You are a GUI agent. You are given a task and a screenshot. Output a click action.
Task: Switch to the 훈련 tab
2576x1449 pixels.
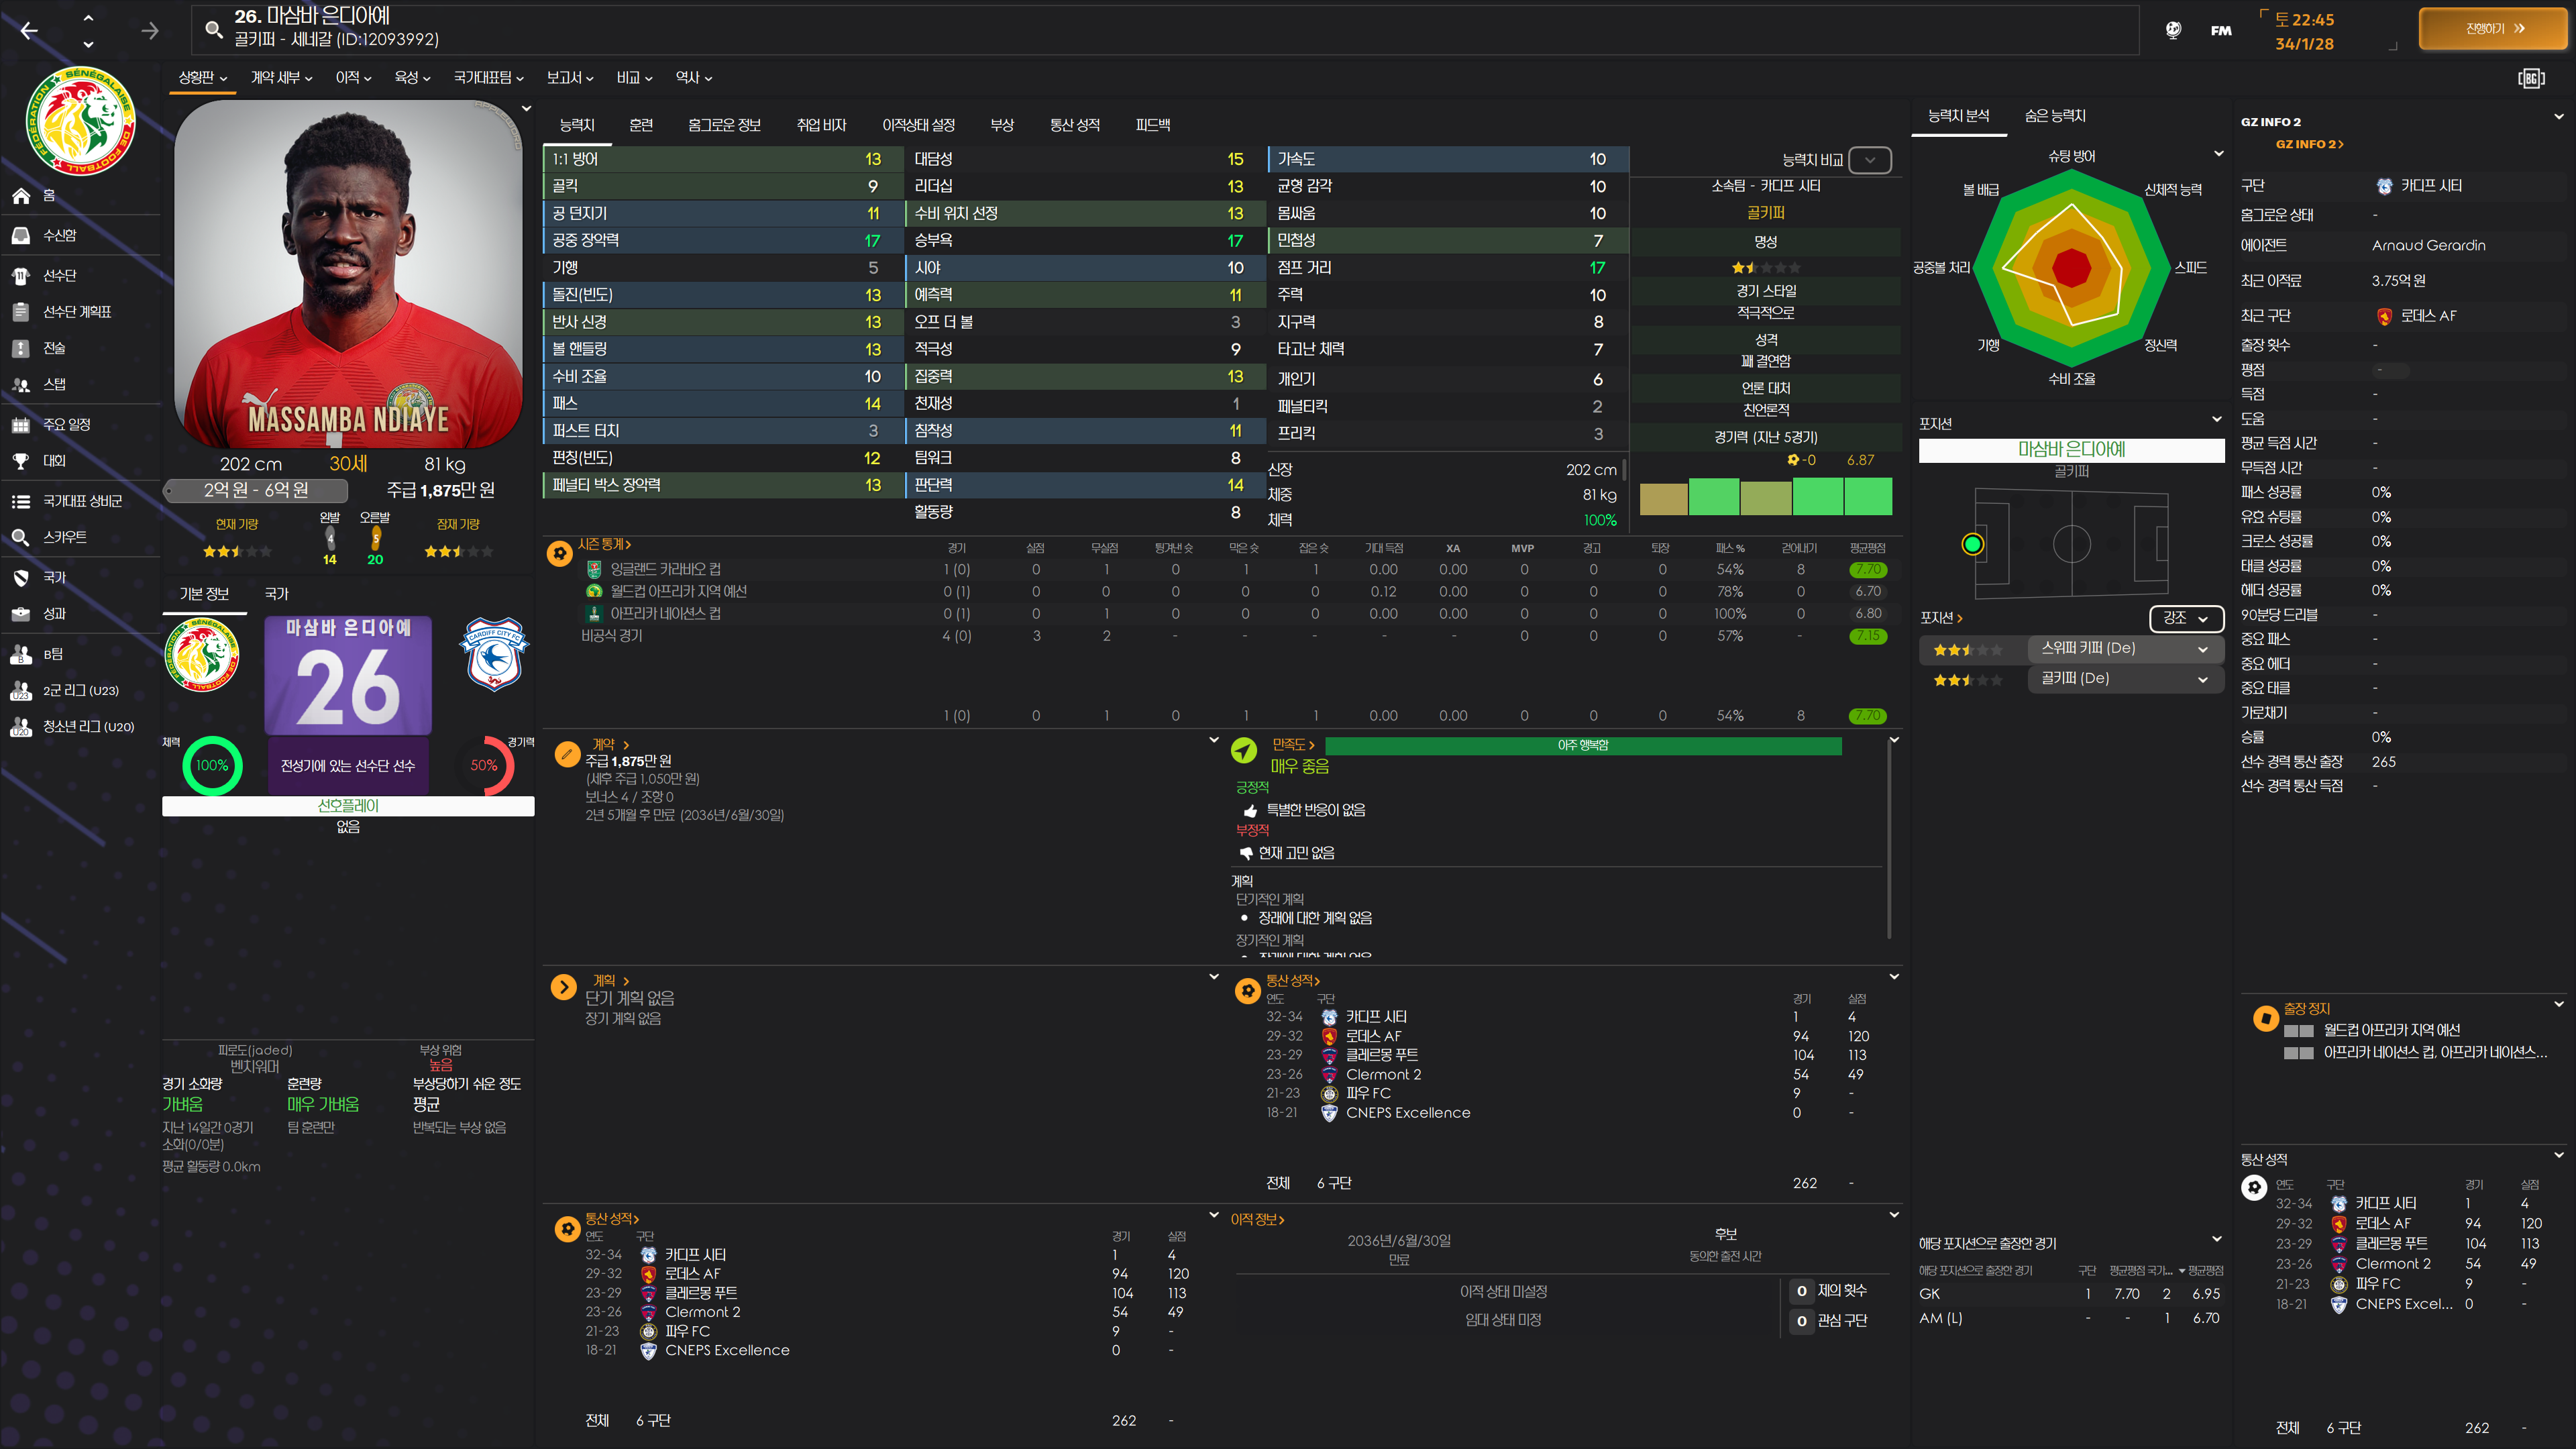(641, 125)
